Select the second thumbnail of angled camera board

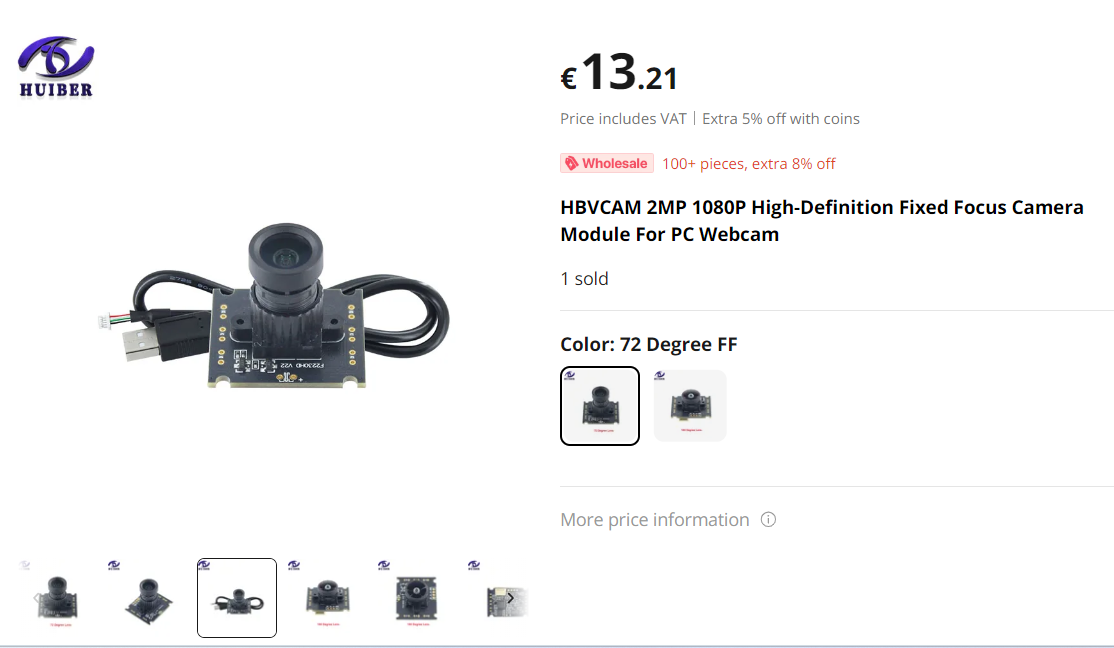(x=147, y=598)
